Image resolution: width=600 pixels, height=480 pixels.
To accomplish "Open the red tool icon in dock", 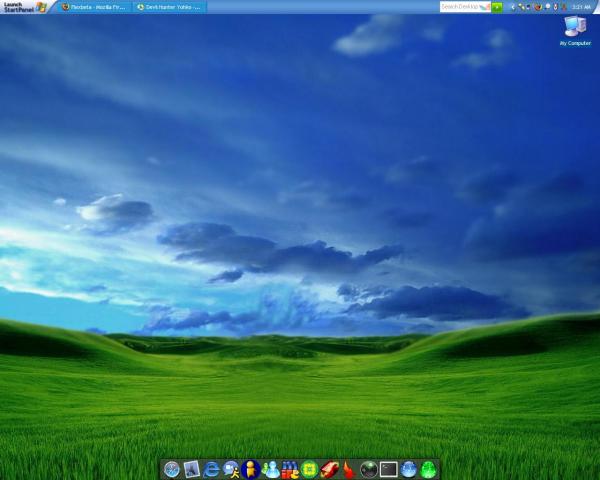I will pyautogui.click(x=329, y=469).
